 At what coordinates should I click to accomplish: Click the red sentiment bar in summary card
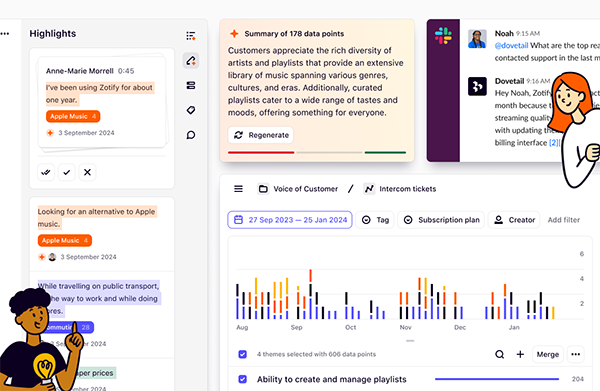coord(261,152)
